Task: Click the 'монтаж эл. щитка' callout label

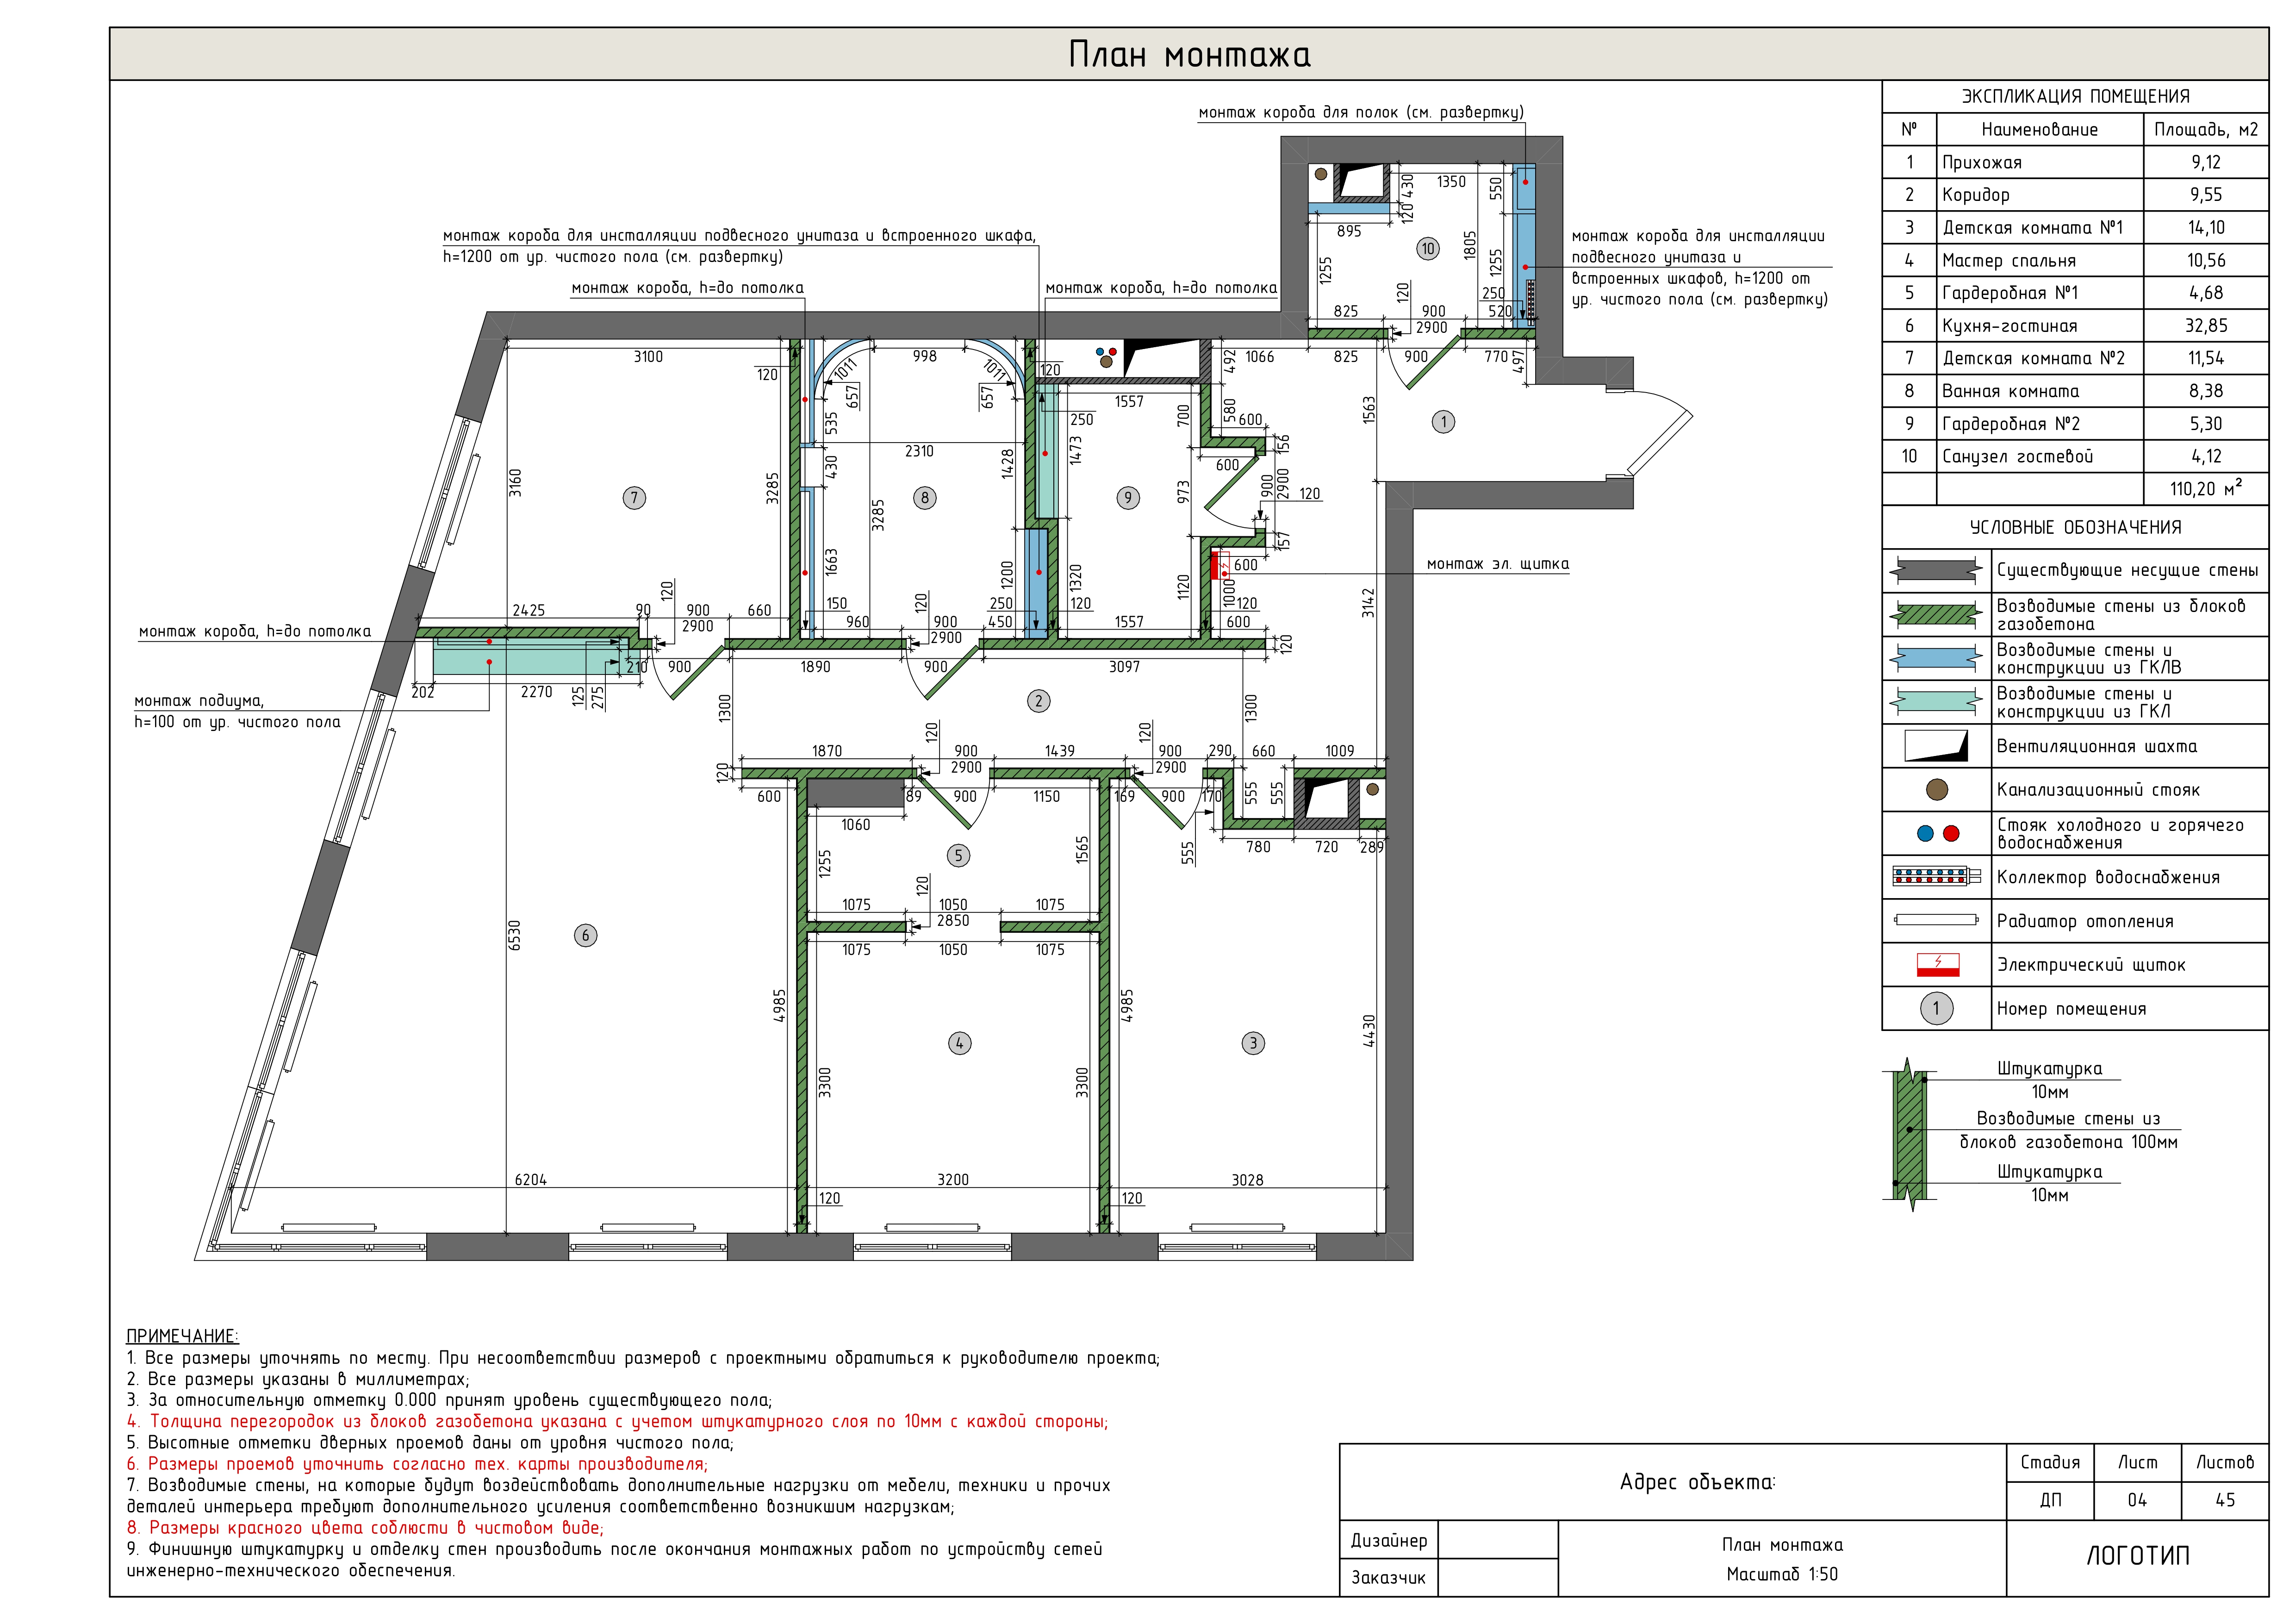Action: [1497, 564]
